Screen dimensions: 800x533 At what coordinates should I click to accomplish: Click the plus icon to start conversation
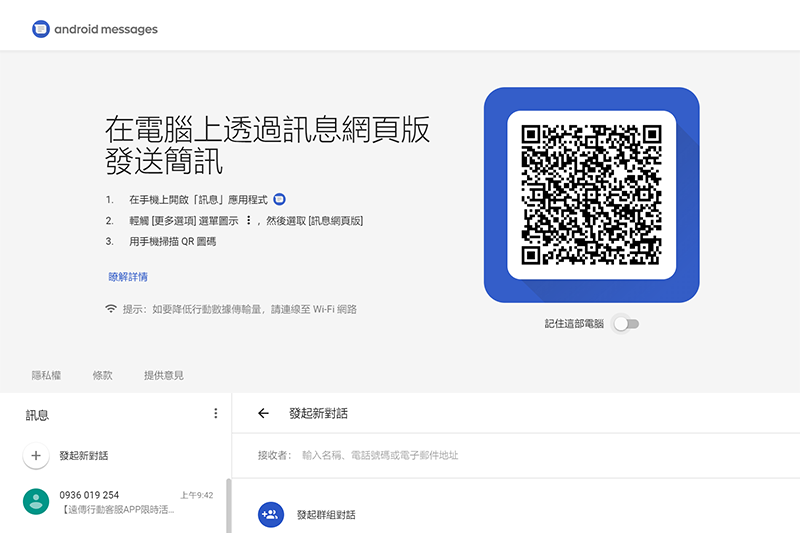click(36, 455)
